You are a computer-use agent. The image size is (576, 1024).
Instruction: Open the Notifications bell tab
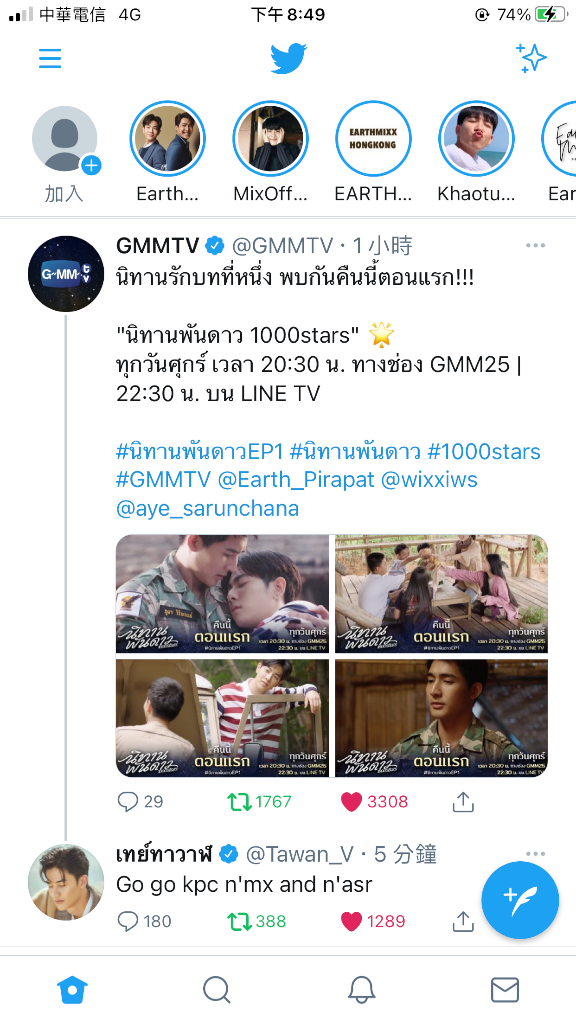point(360,989)
